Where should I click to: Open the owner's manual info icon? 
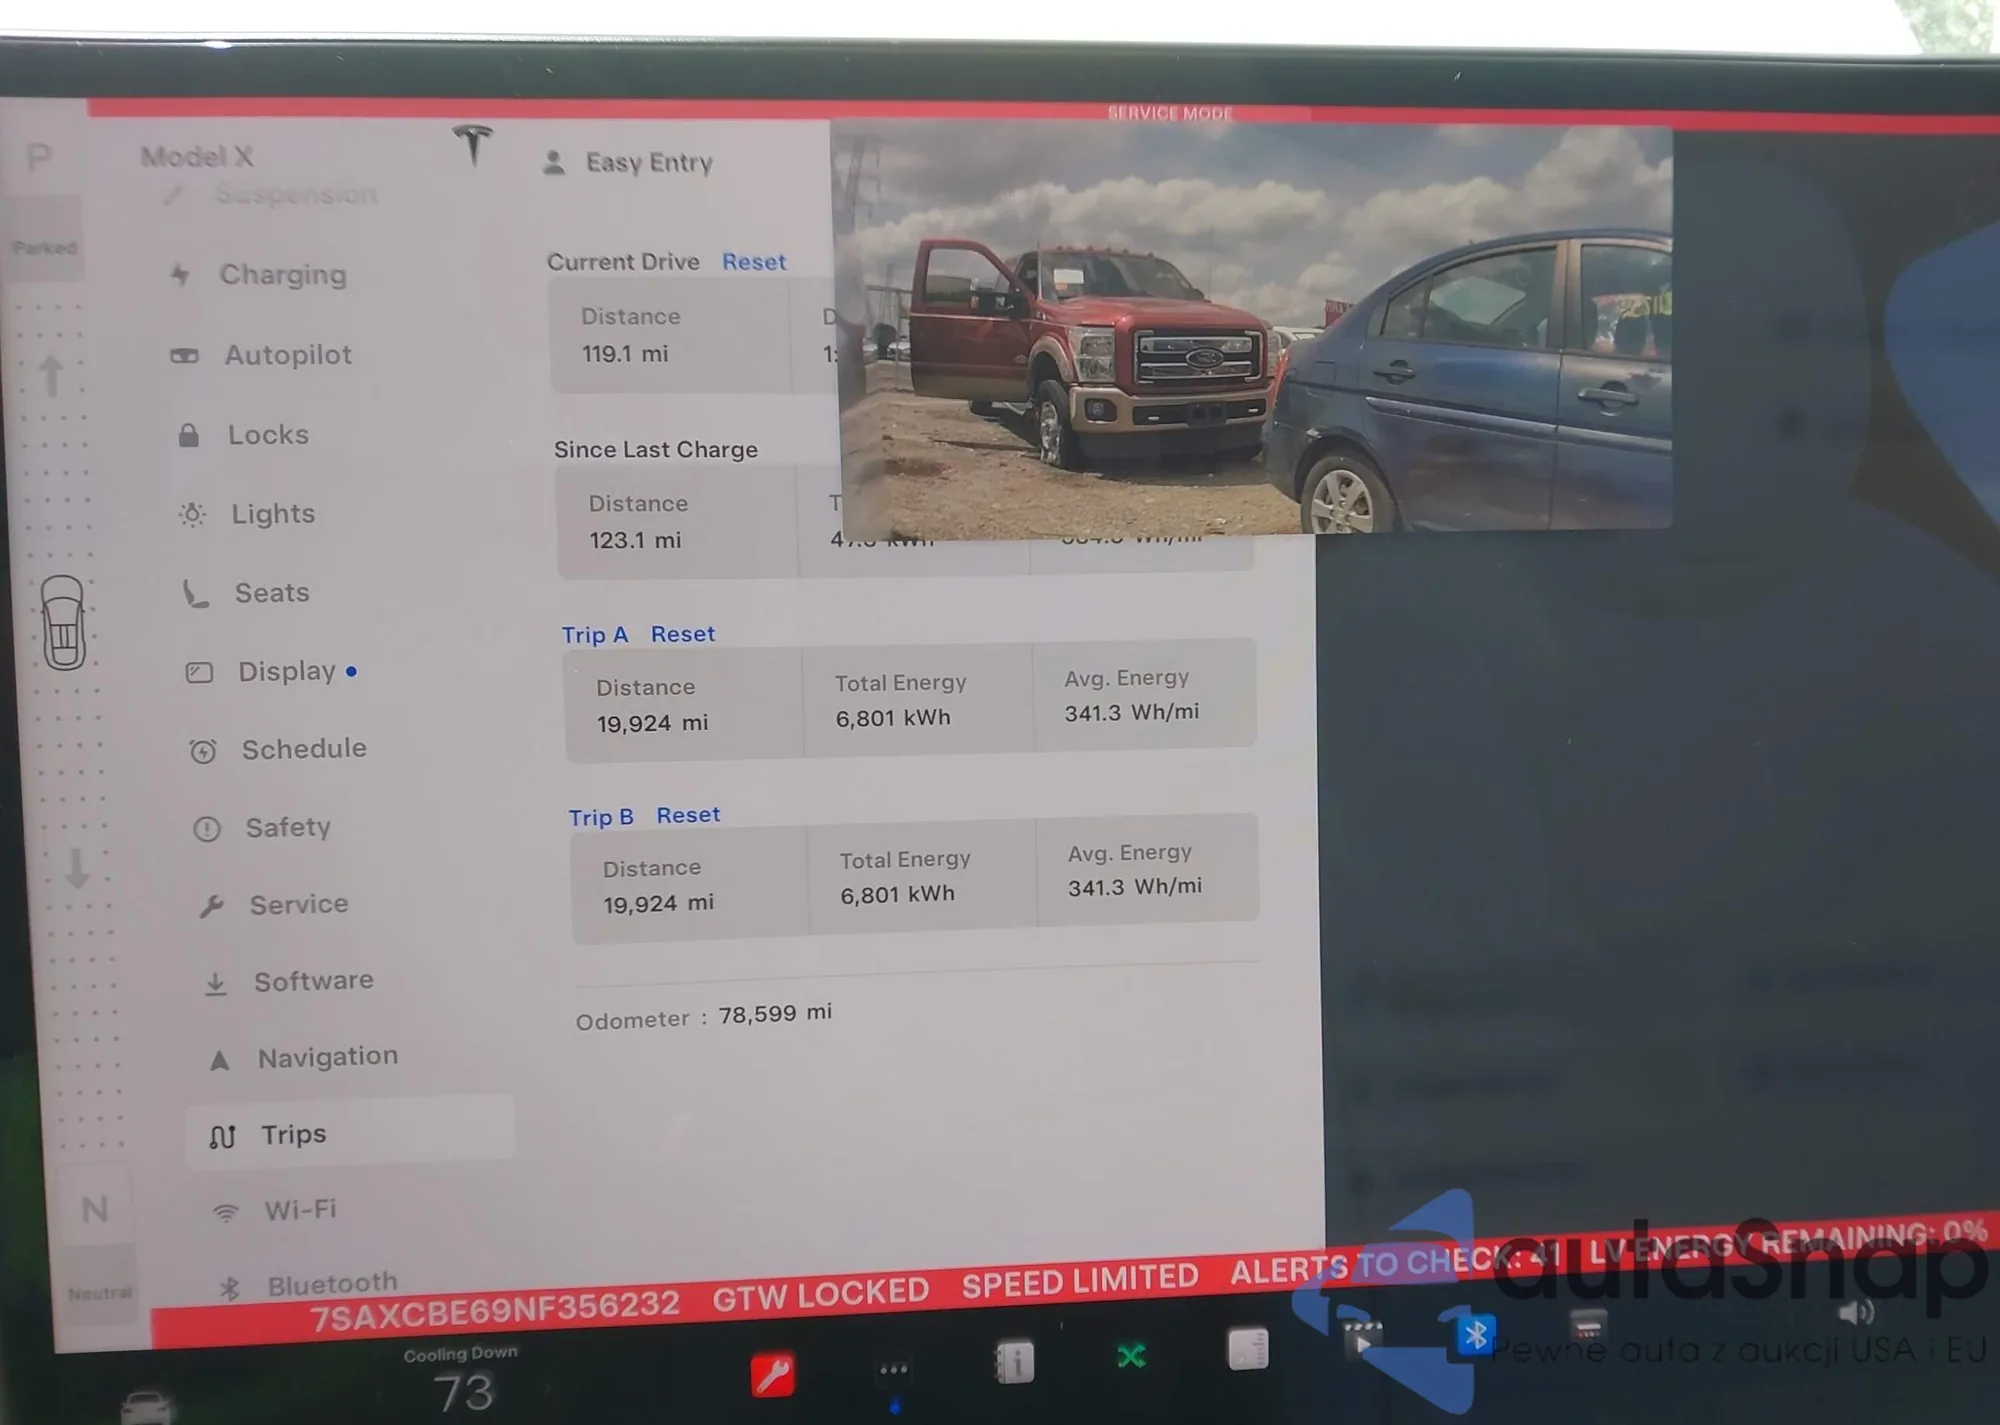(1014, 1362)
